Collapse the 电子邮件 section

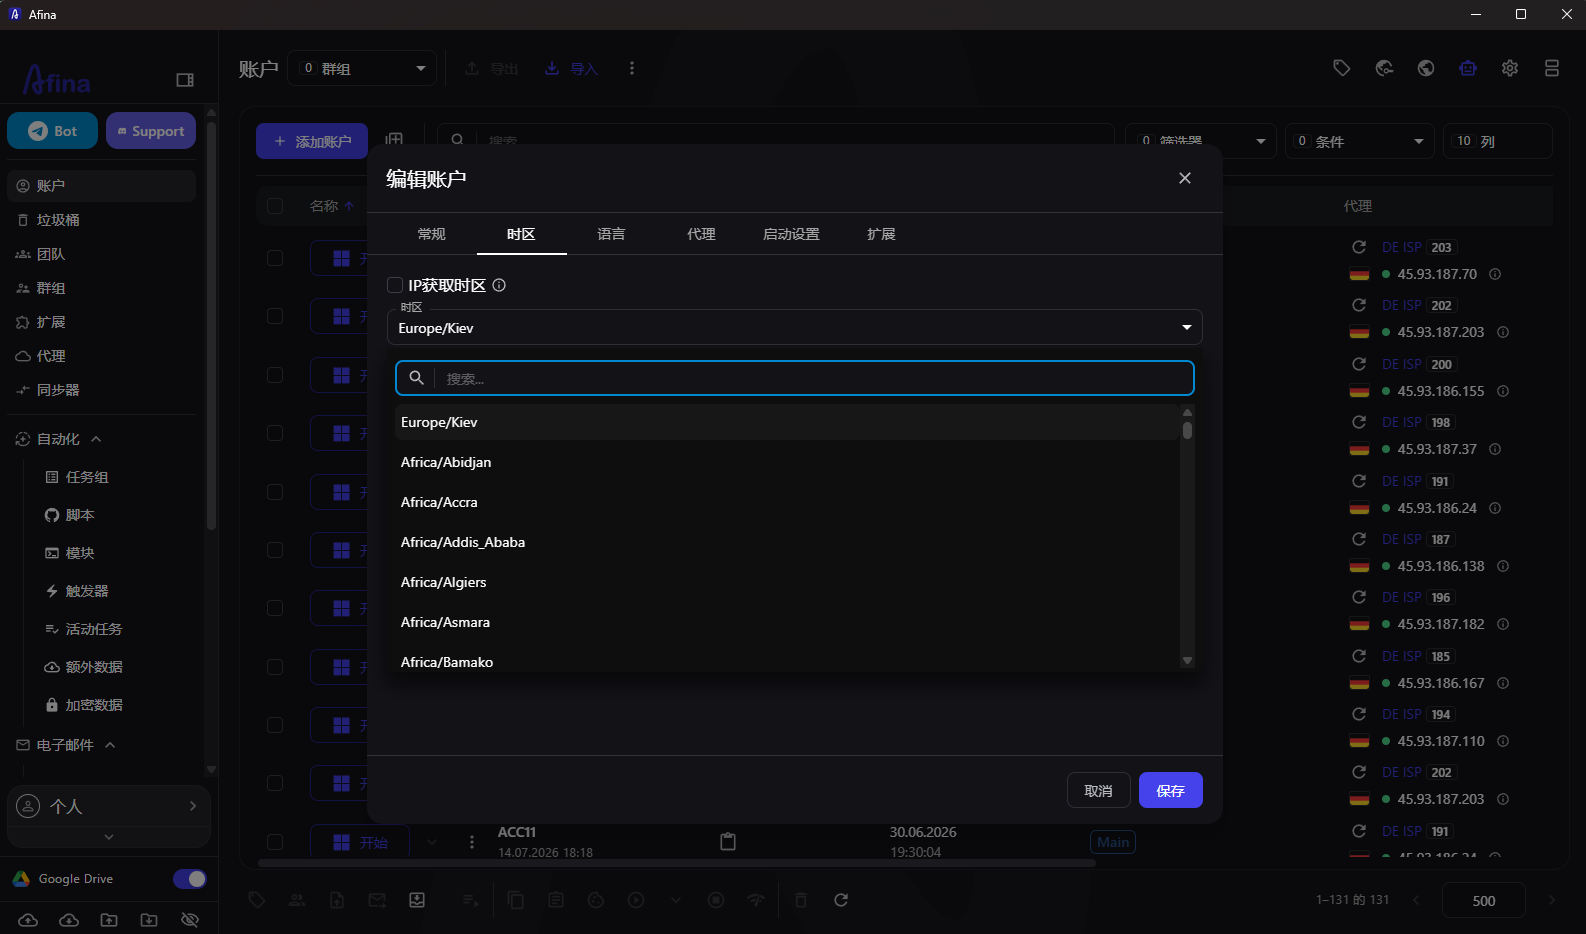(110, 745)
